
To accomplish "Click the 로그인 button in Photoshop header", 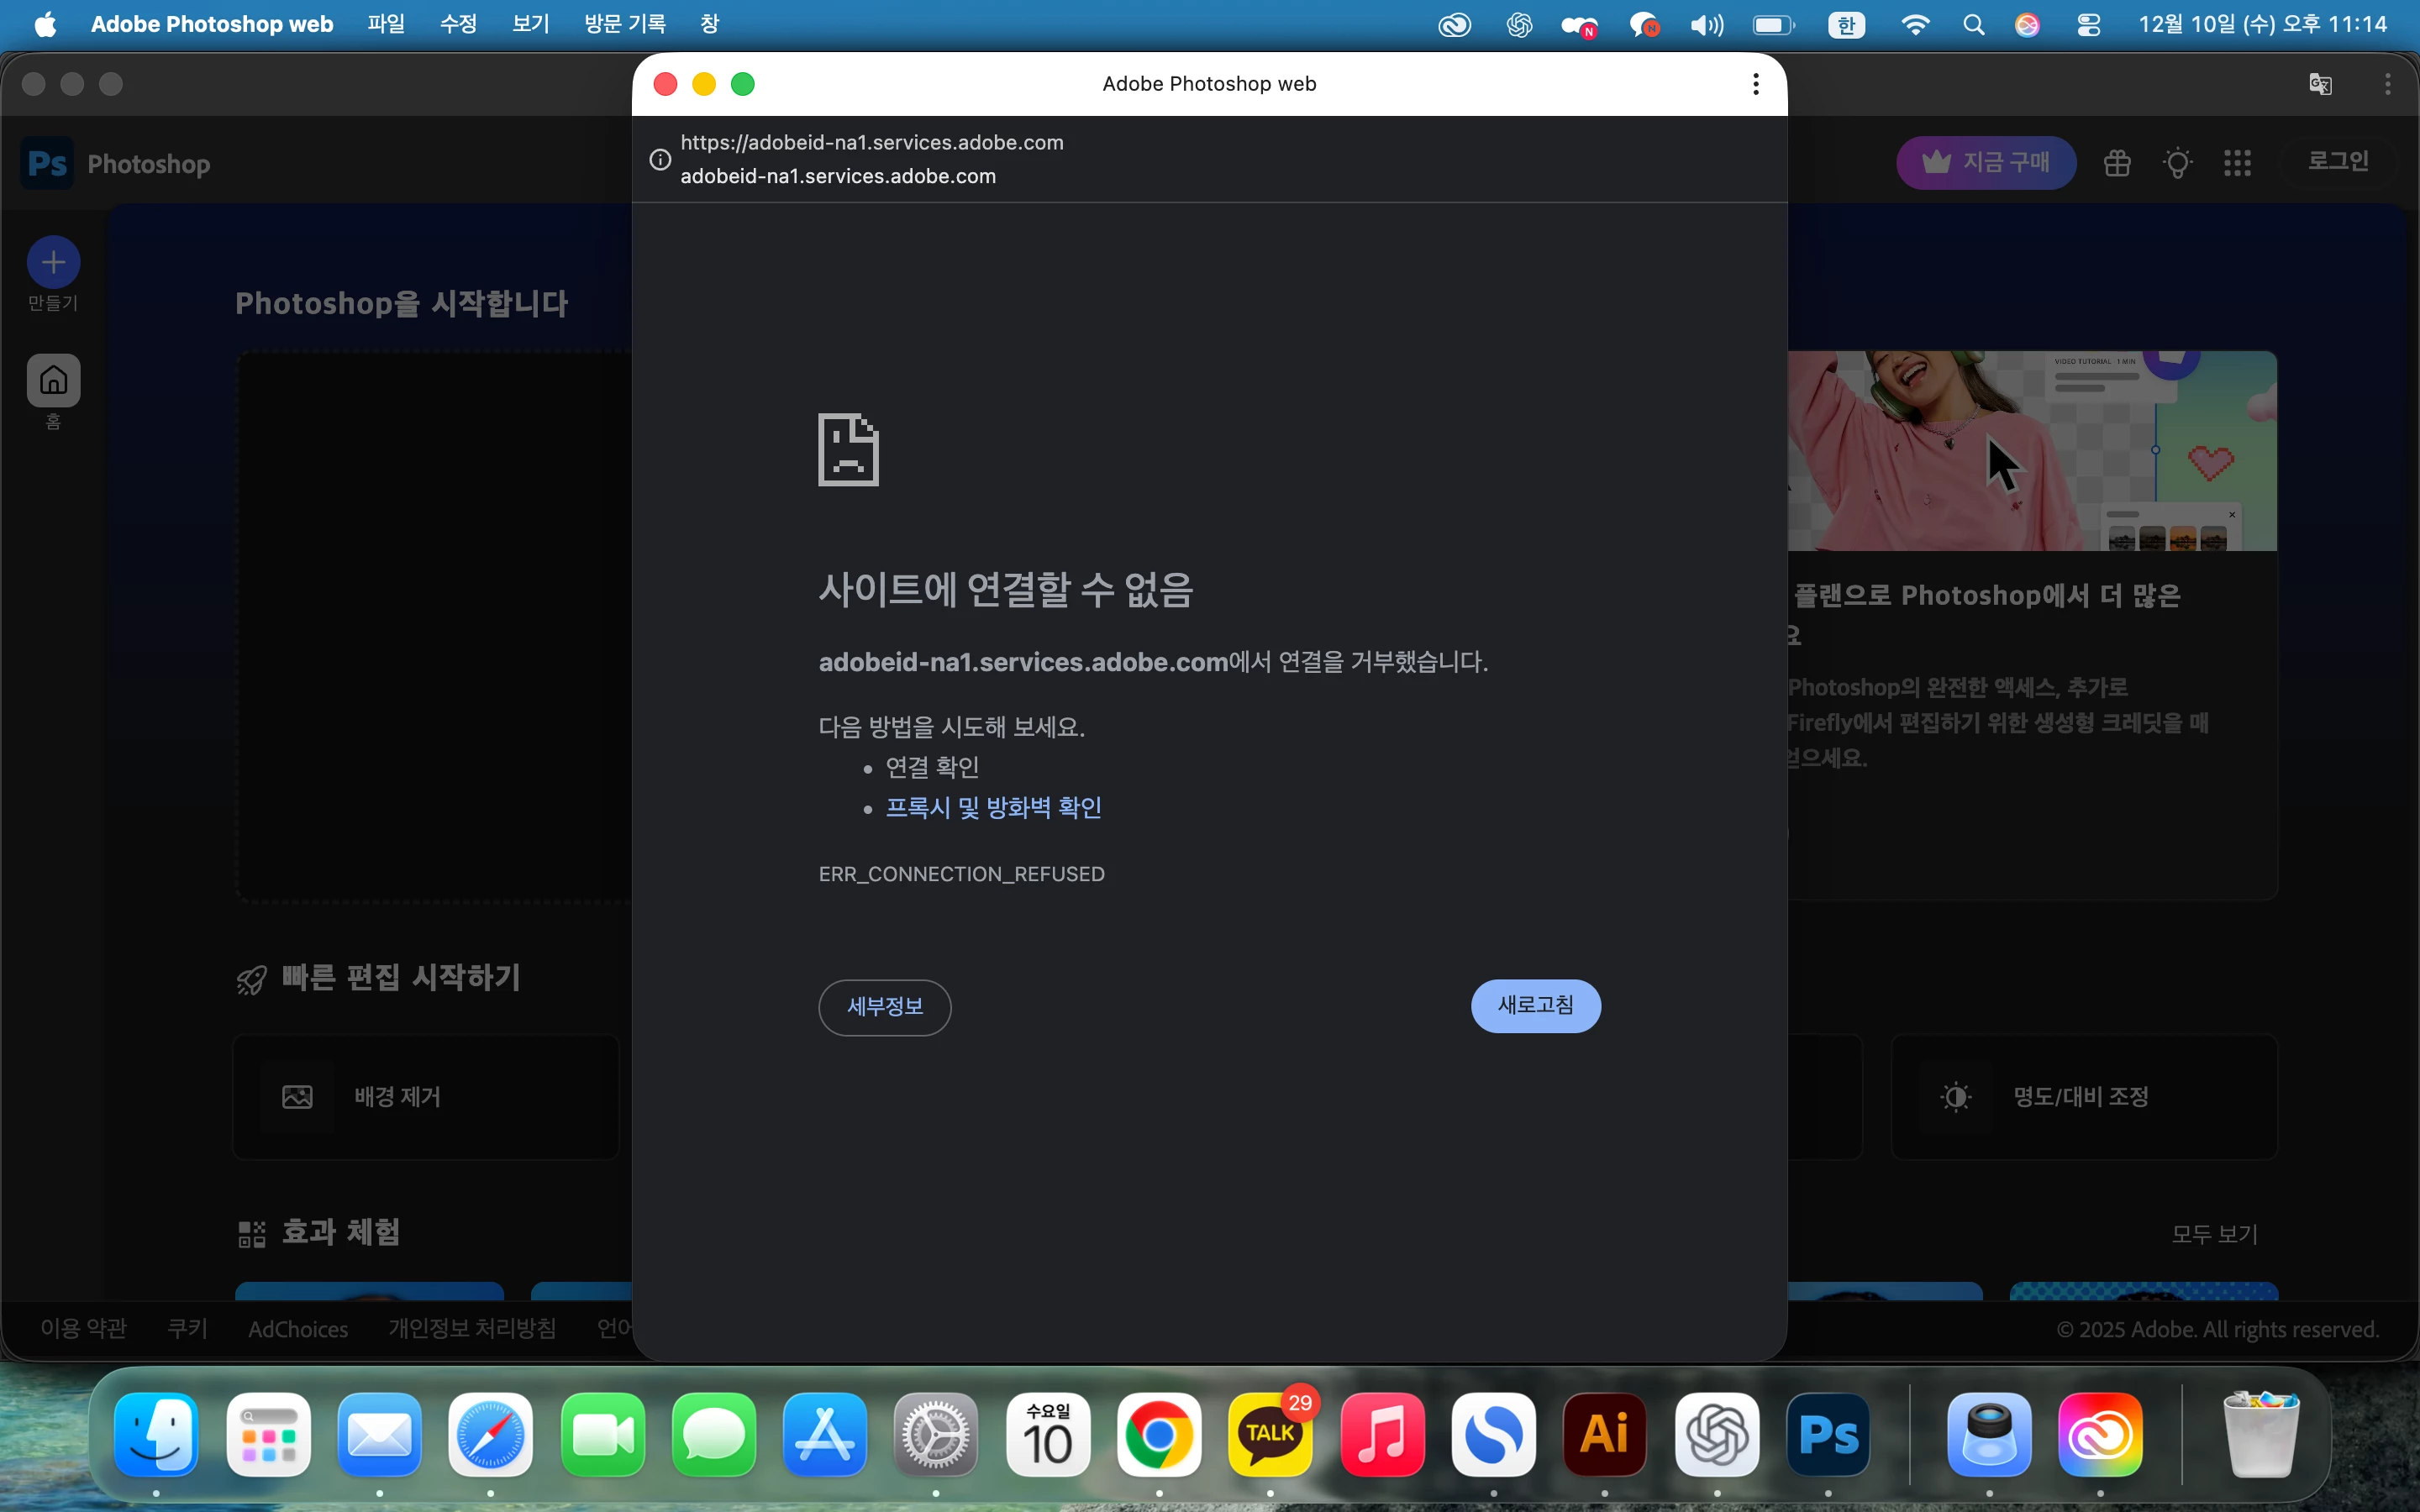I will pyautogui.click(x=2338, y=161).
